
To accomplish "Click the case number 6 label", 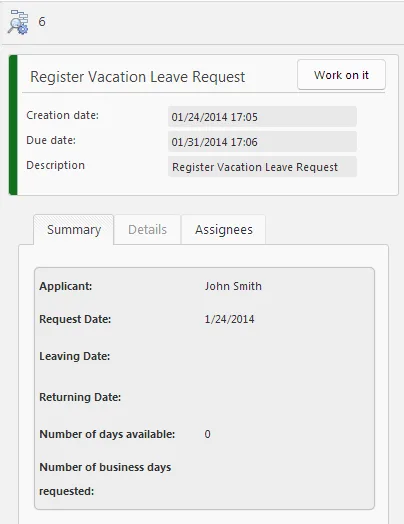I will (x=42, y=22).
